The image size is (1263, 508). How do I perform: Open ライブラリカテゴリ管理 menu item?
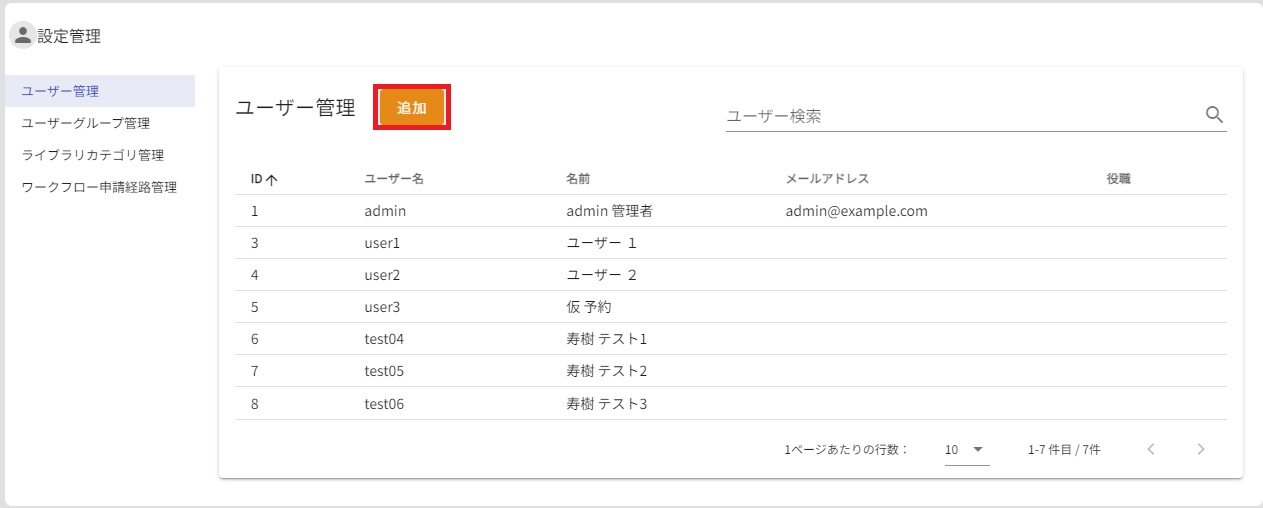pos(92,155)
